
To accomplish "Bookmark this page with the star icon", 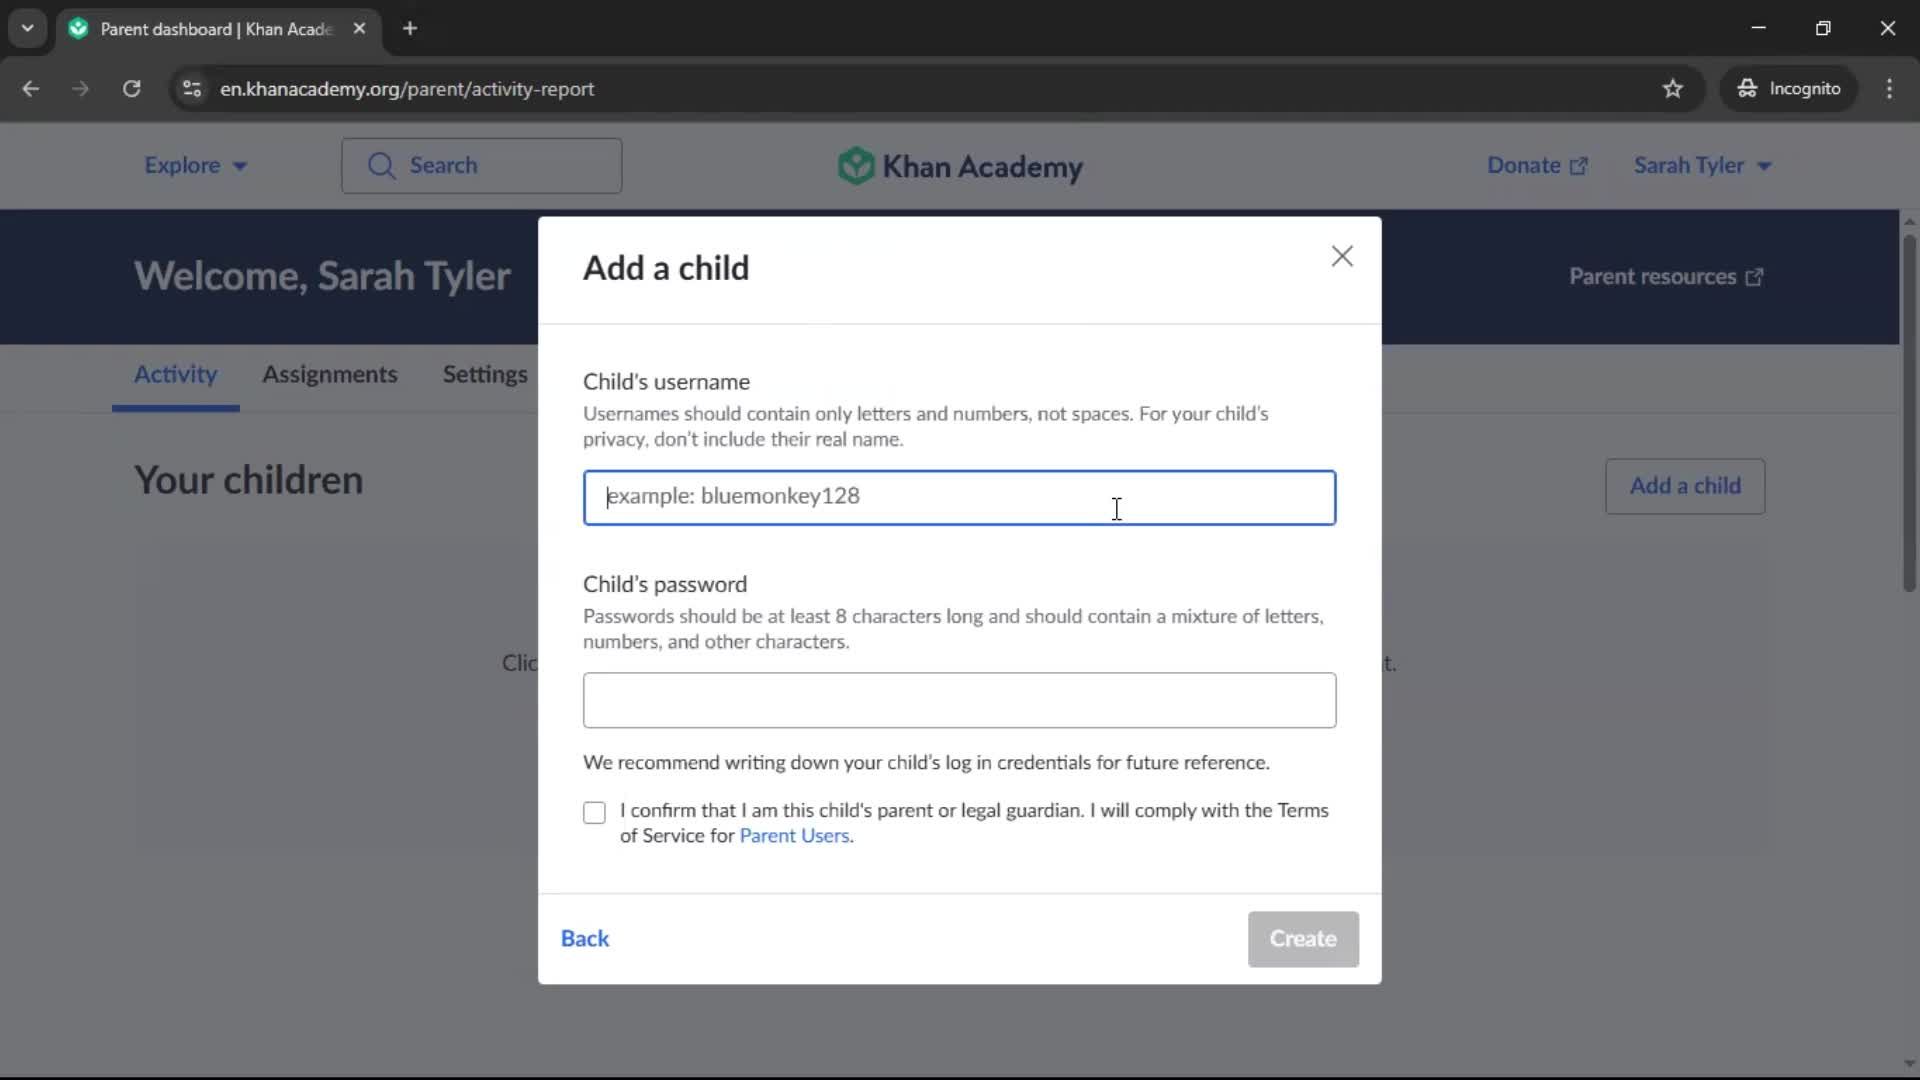I will tap(1673, 88).
